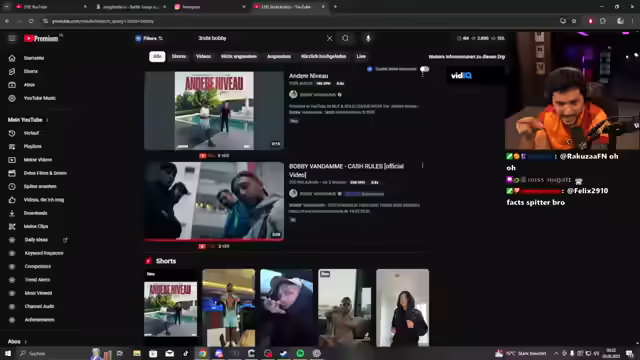This screenshot has width=640, height=360.
Task: Open vidIQ Trend Alerts
Action: 37,280
